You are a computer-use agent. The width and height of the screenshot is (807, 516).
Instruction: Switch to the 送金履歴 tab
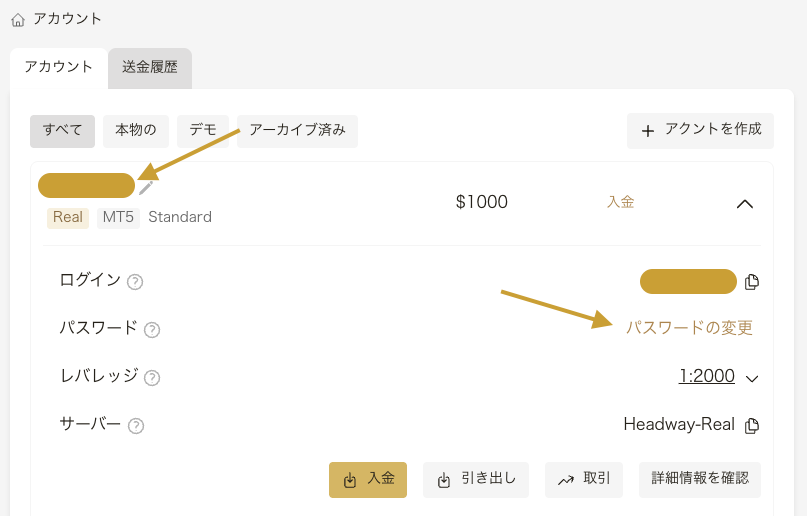[x=150, y=68]
